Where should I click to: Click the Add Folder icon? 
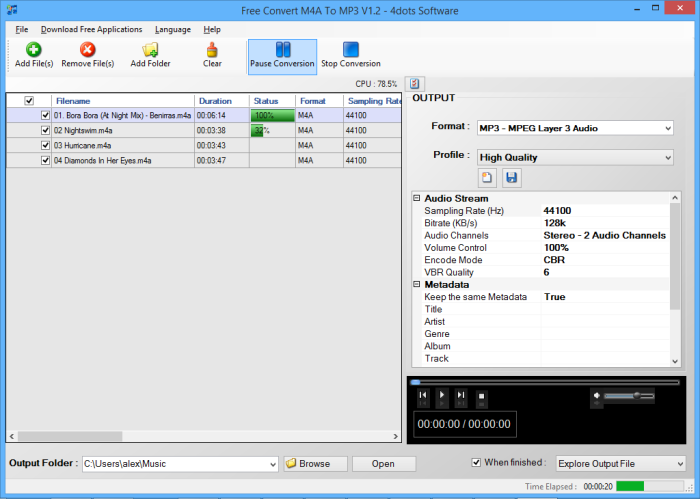150,49
